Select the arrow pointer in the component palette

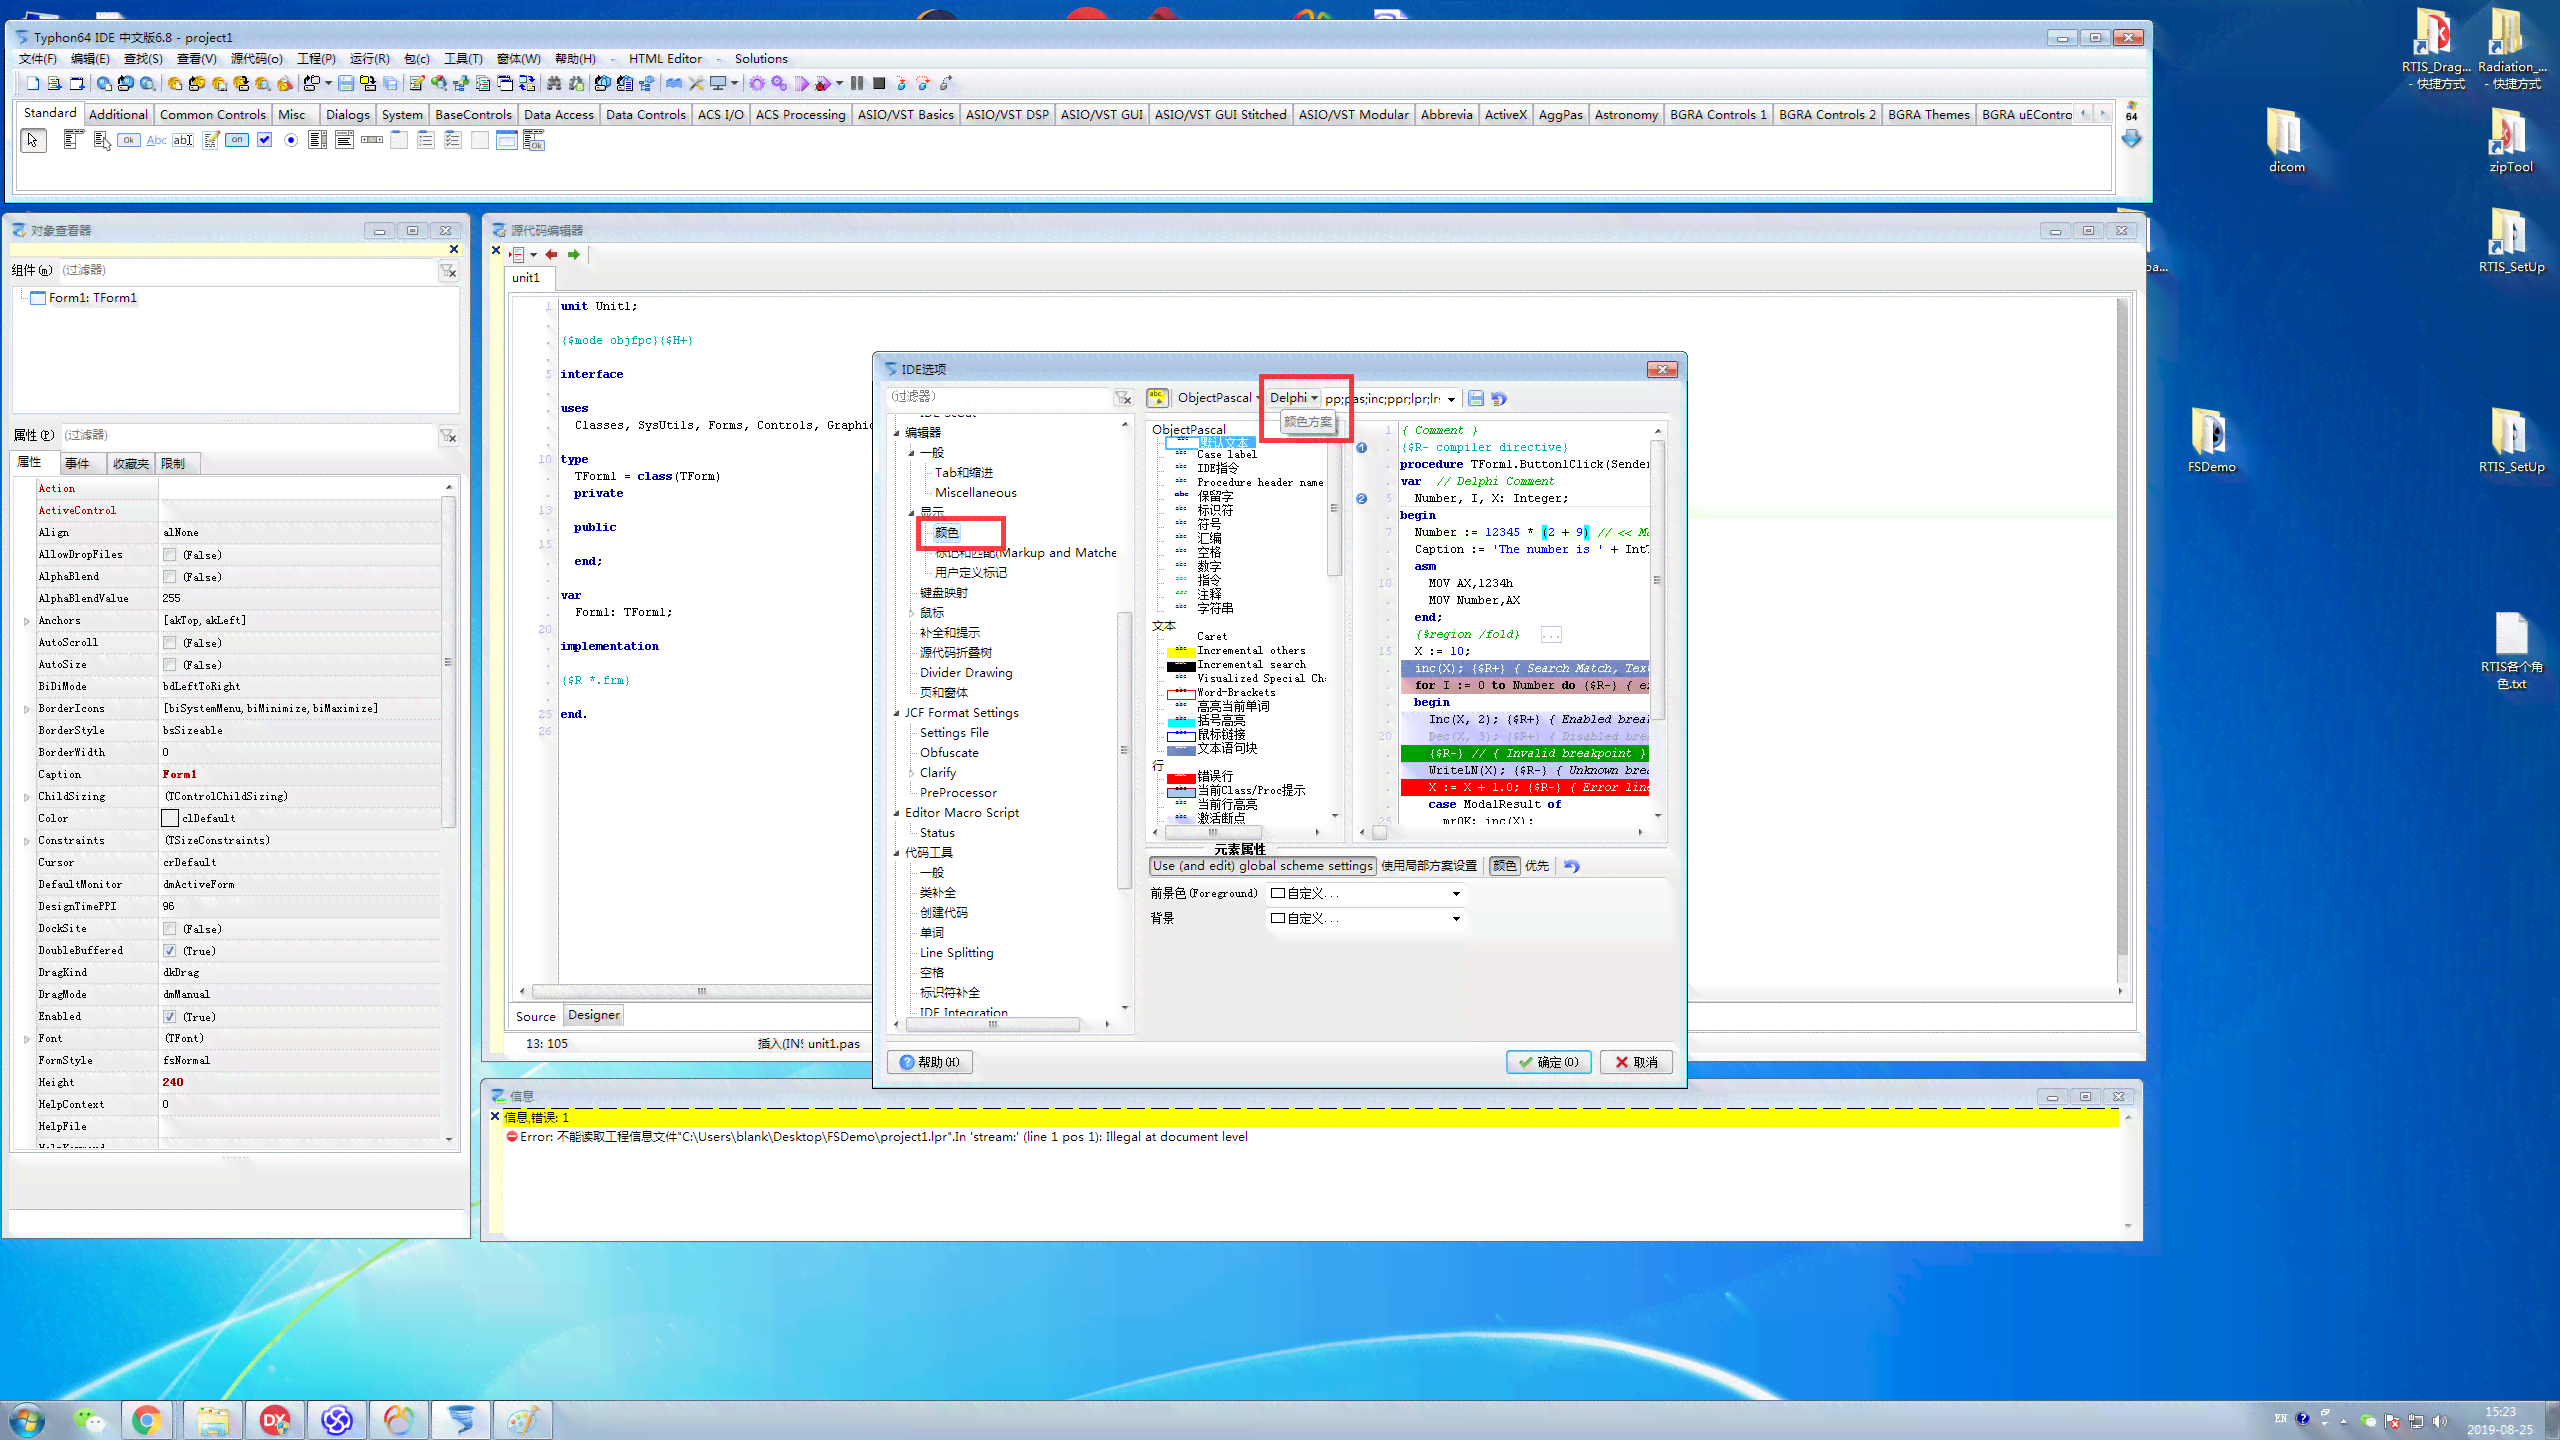[33, 141]
